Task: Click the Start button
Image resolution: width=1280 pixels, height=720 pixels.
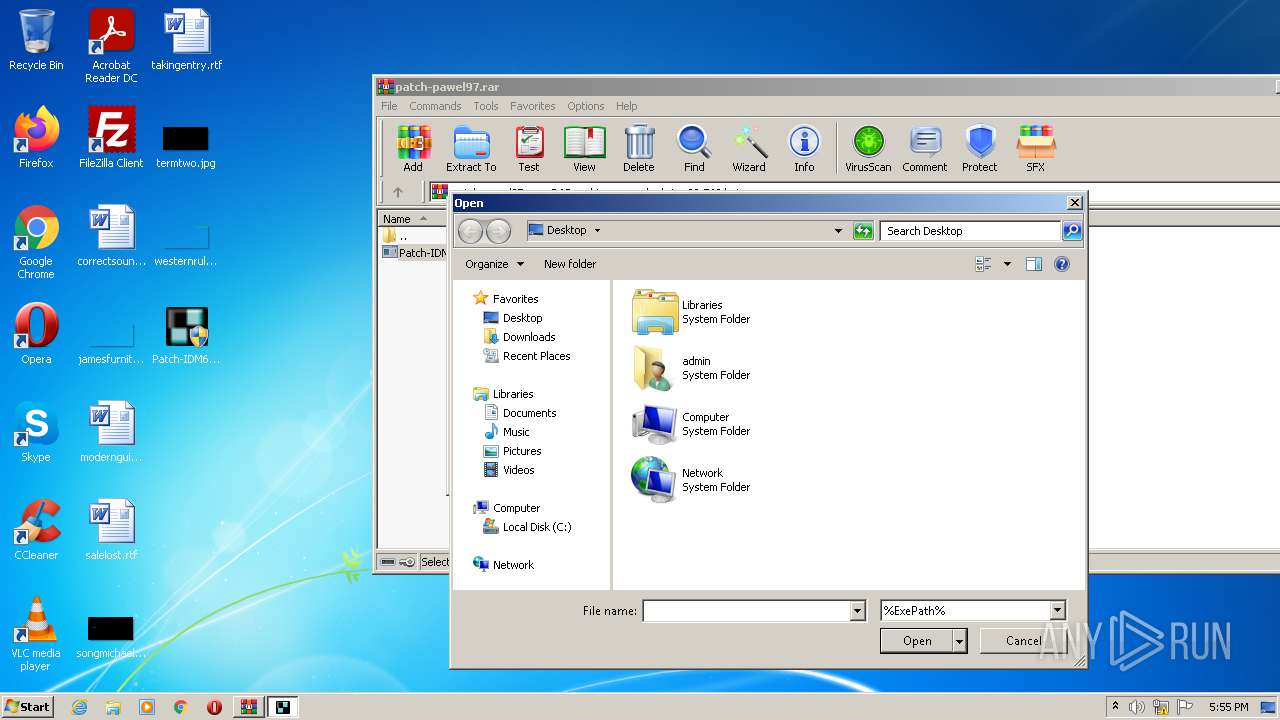Action: pyautogui.click(x=27, y=706)
